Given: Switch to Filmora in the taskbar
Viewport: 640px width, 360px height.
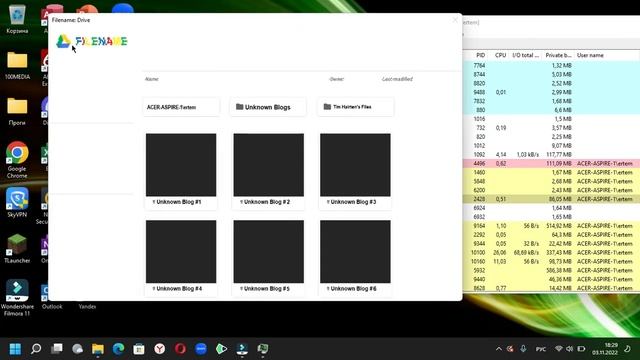Looking at the screenshot, I should tap(242, 349).
